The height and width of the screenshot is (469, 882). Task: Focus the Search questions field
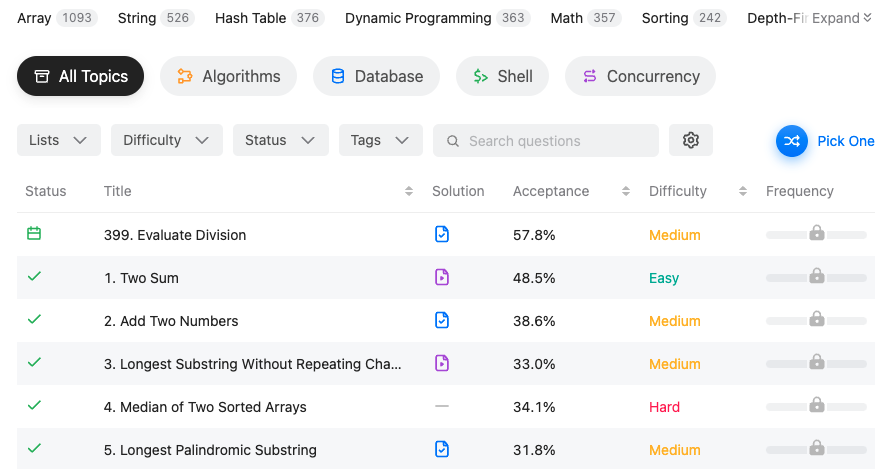[x=546, y=141]
